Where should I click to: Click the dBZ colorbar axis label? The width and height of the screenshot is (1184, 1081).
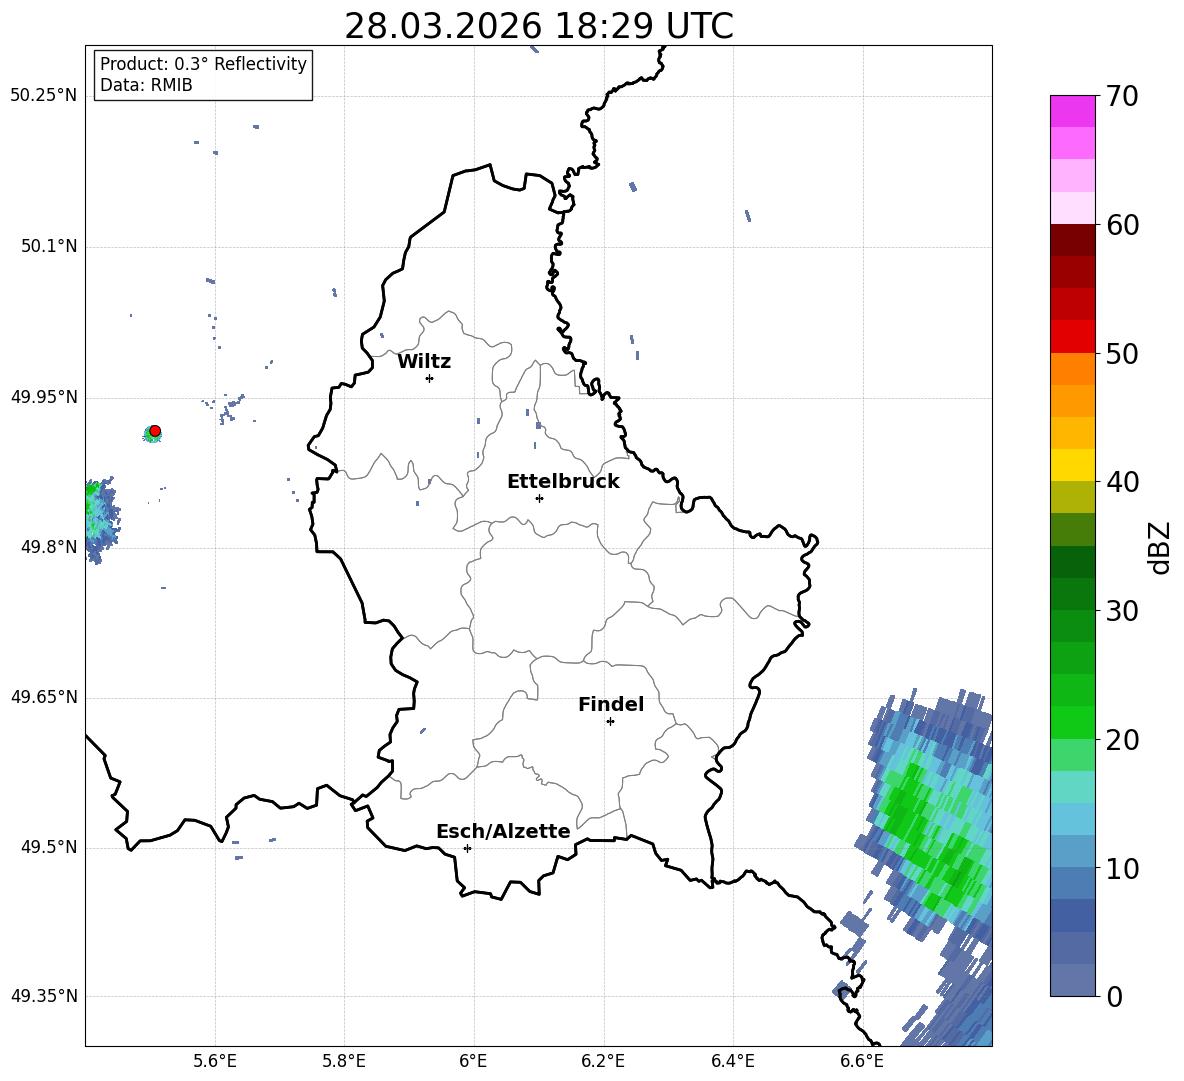(1159, 547)
